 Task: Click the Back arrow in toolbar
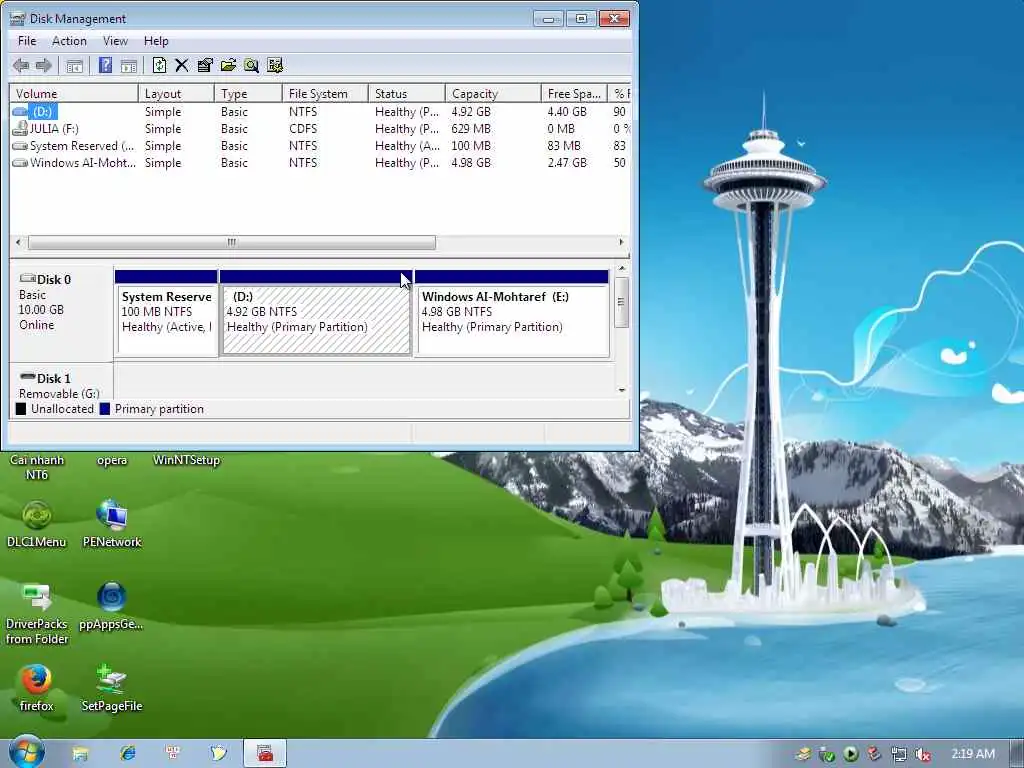21,65
